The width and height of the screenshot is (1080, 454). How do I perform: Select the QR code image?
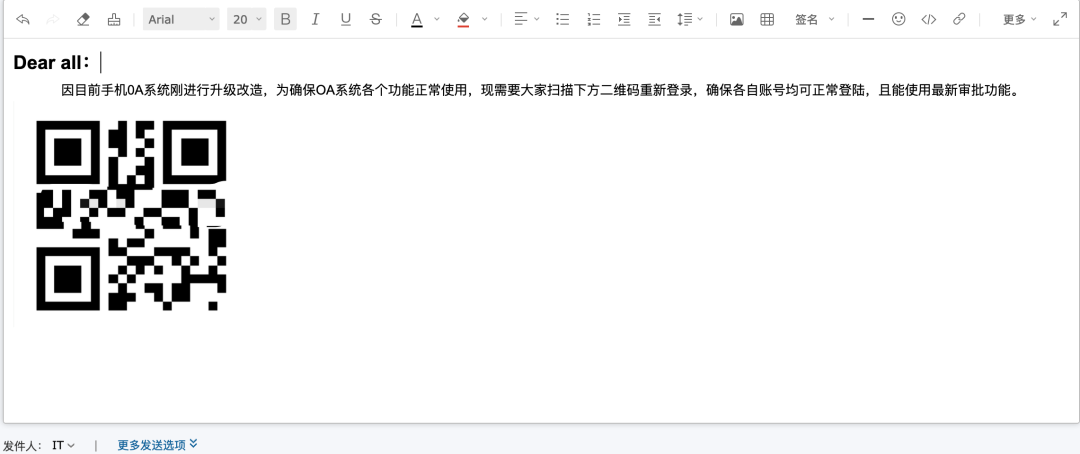coord(131,216)
